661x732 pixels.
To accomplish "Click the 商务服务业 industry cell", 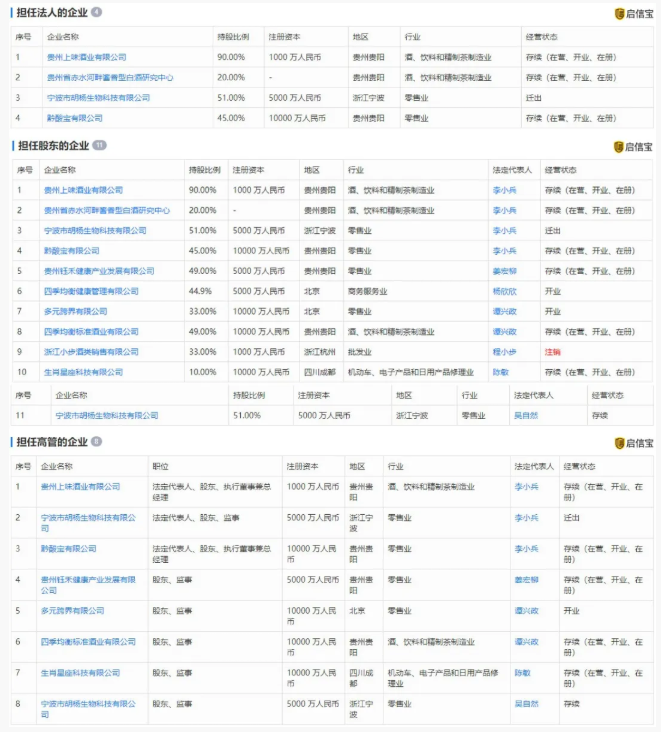I will (367, 291).
